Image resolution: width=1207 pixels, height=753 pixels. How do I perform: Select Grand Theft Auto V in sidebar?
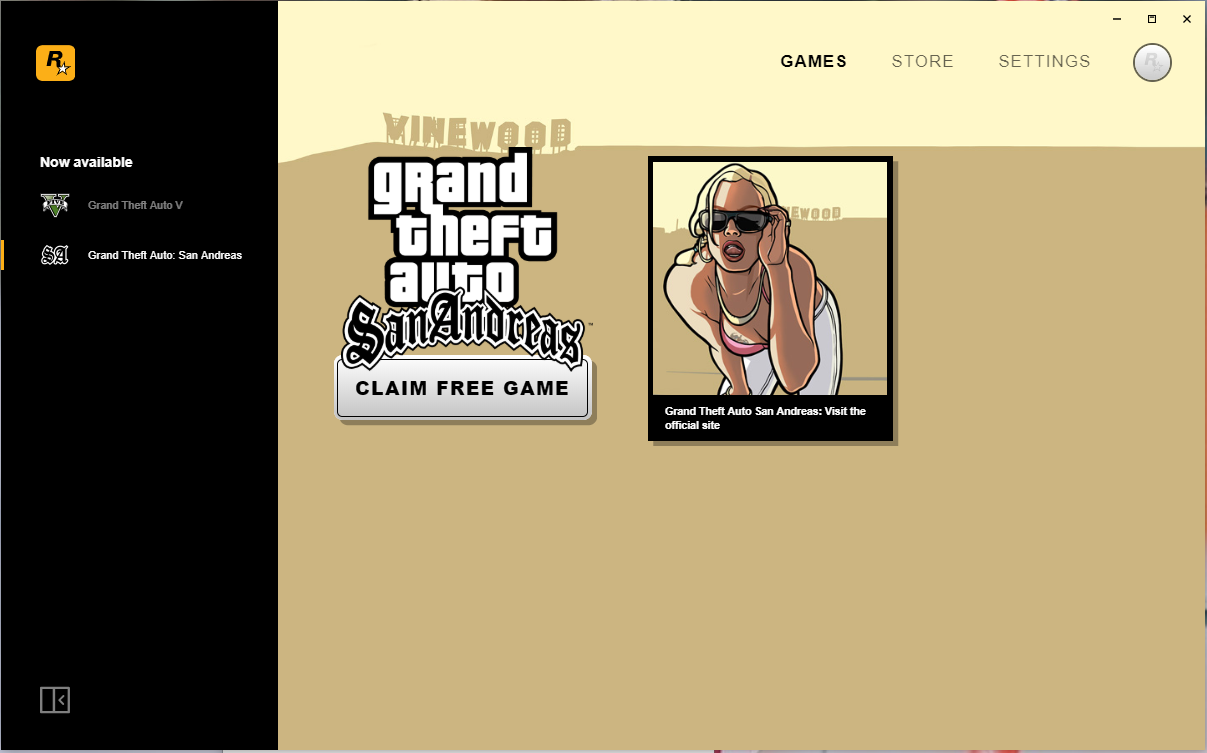(135, 205)
